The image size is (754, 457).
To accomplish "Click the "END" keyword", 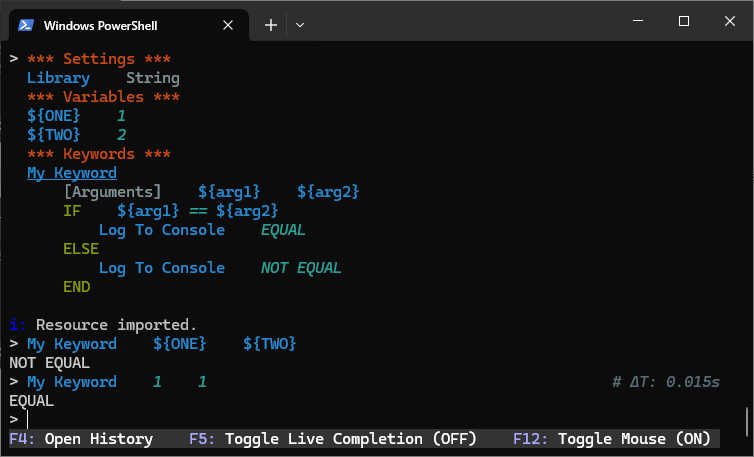I will coord(76,287).
